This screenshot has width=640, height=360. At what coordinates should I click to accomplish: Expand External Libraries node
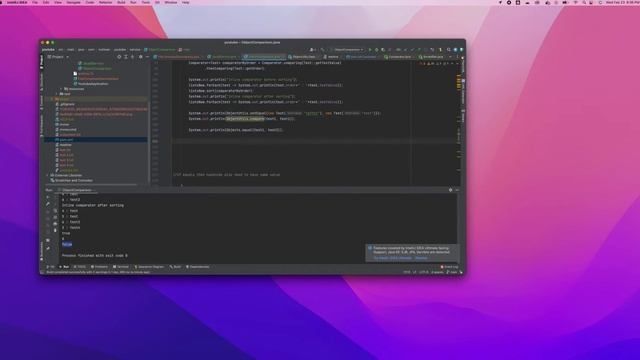pyautogui.click(x=47, y=176)
